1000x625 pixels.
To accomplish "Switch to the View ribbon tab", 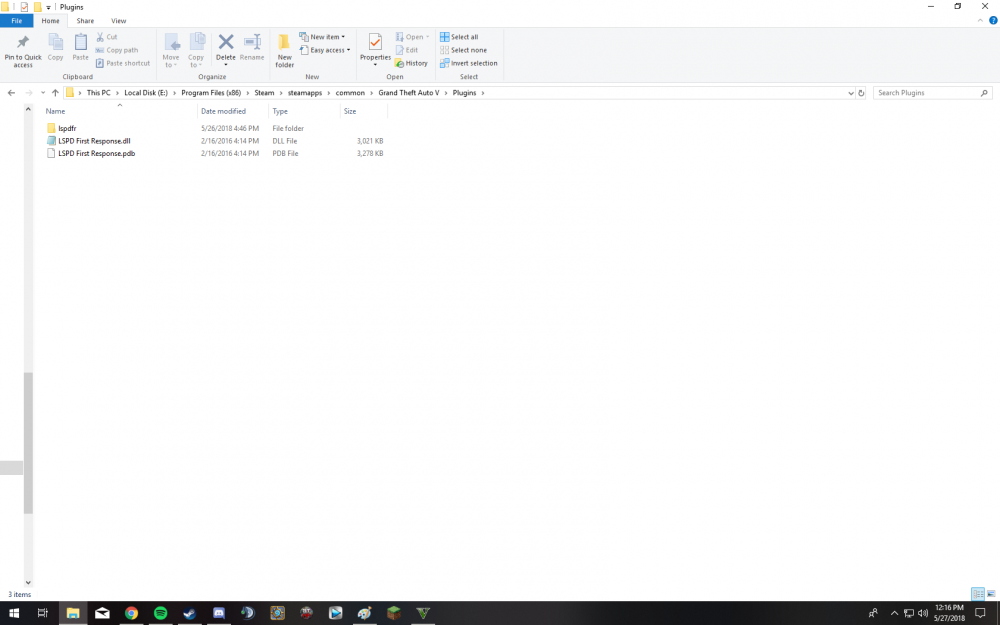I will [x=119, y=21].
